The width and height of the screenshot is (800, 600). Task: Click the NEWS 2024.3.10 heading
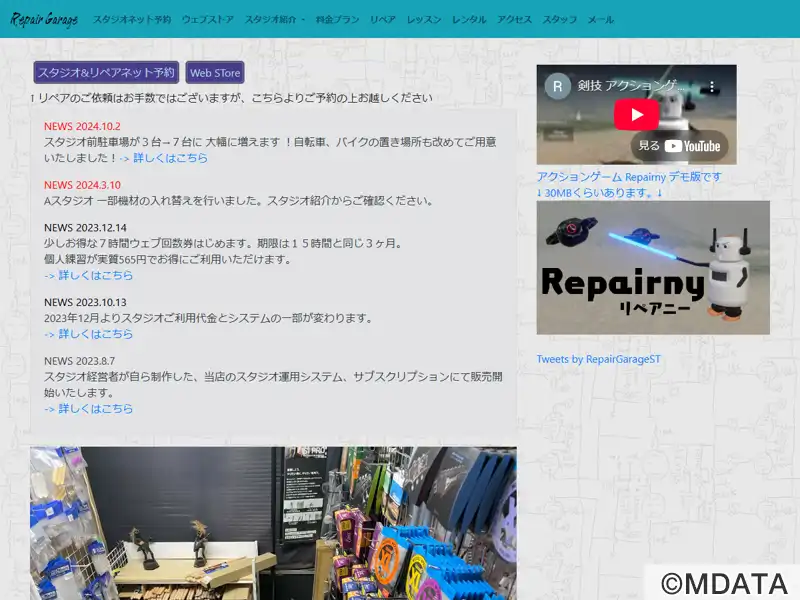[x=82, y=185]
